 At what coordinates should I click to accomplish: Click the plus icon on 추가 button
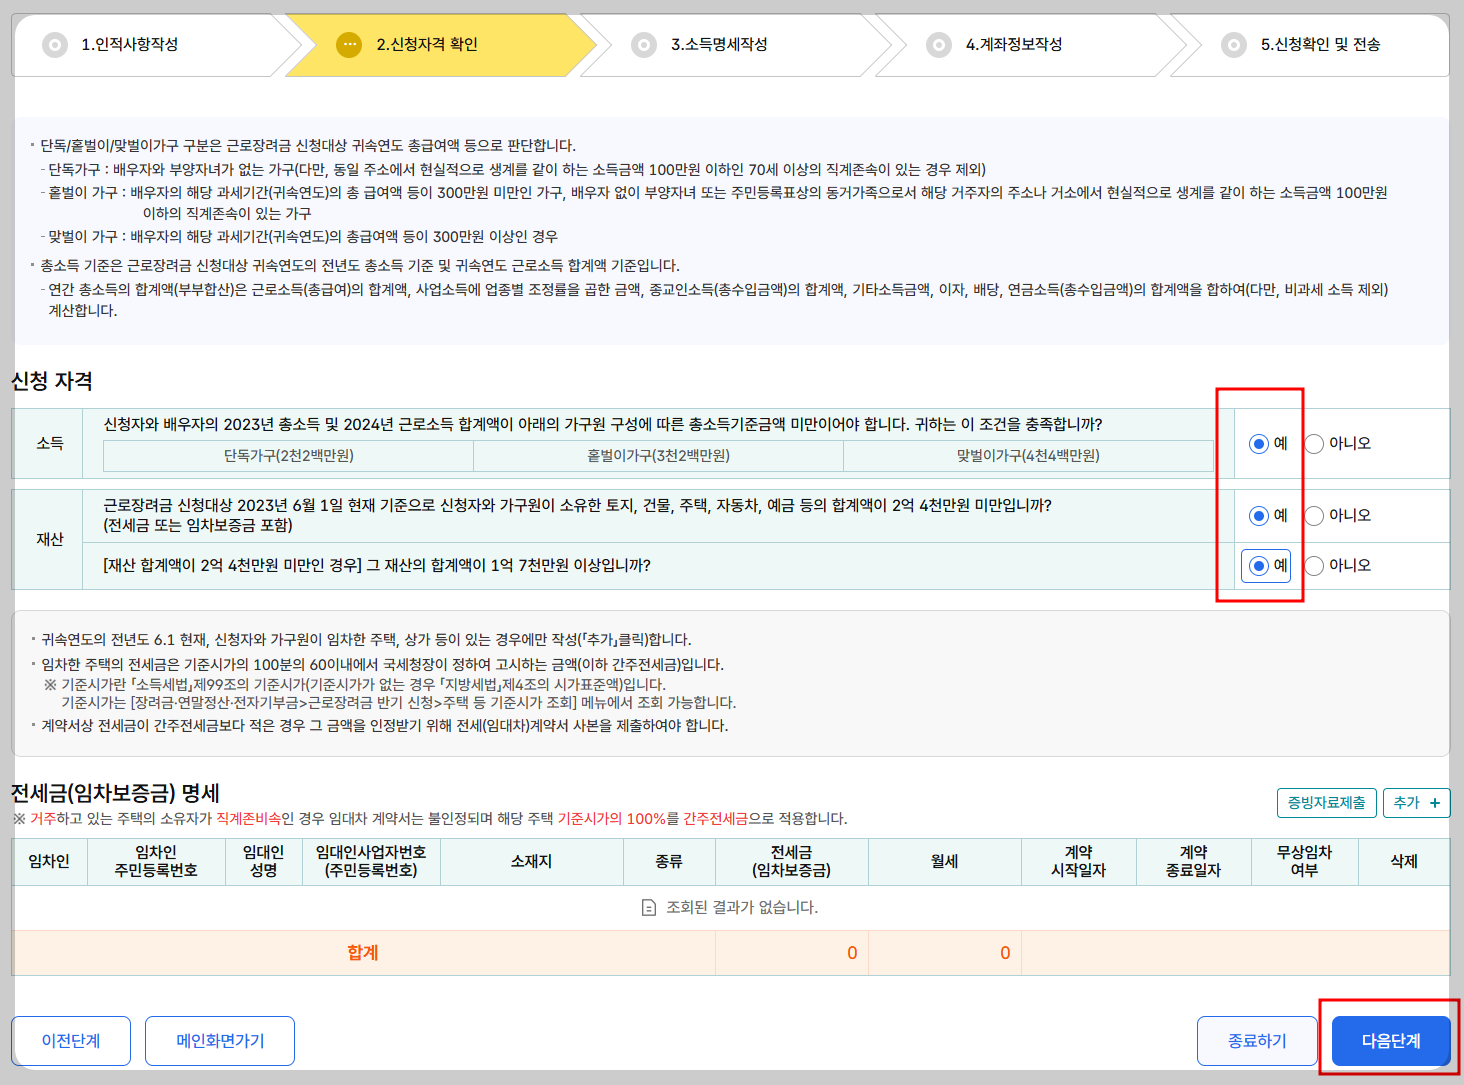point(1432,802)
